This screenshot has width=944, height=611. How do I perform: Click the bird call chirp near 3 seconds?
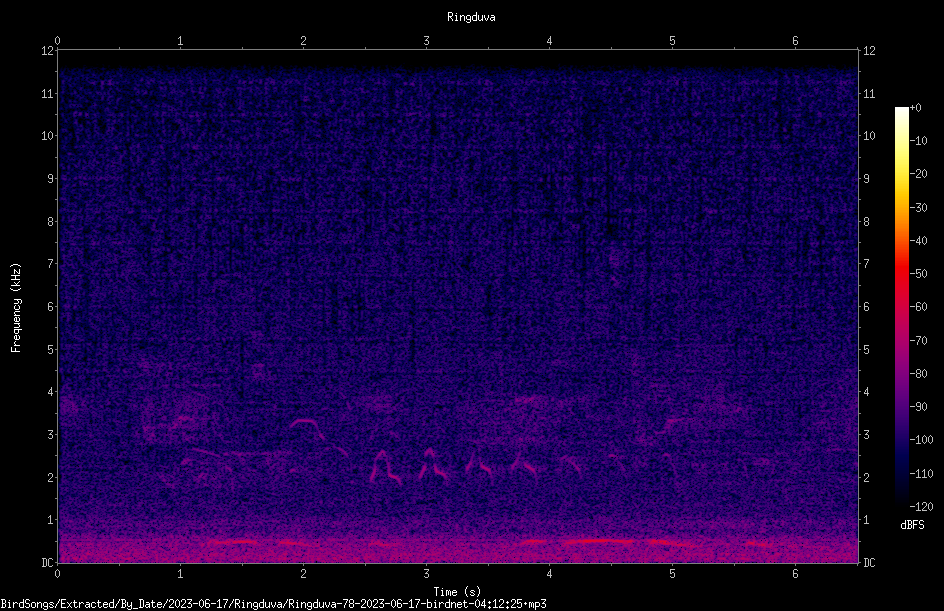pos(433,465)
